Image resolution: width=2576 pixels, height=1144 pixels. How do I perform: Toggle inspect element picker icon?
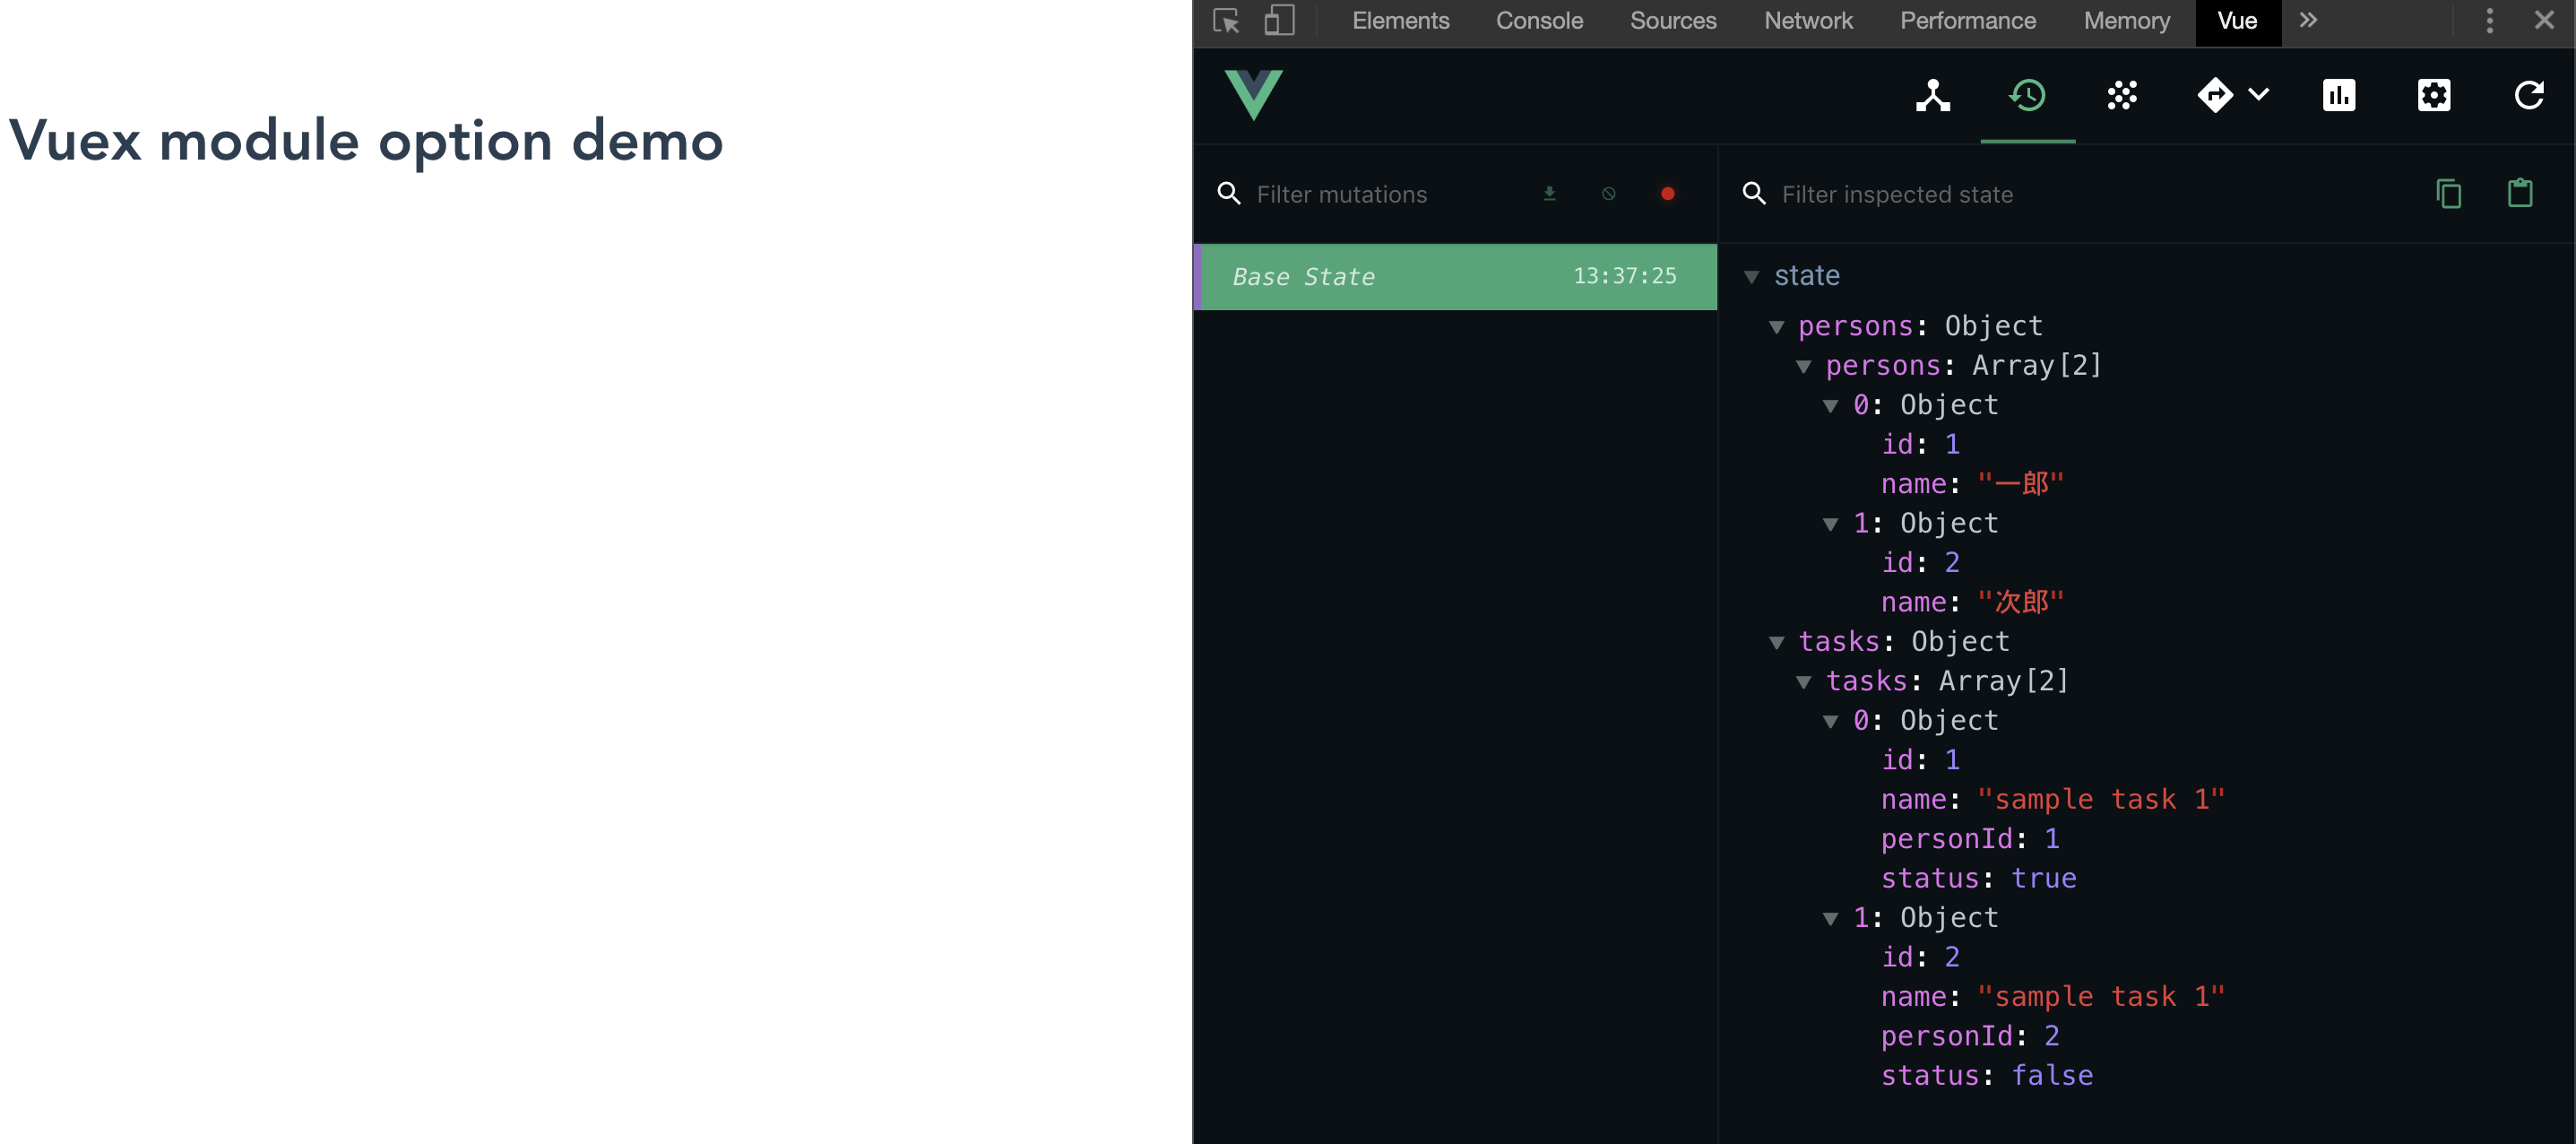coord(1226,21)
